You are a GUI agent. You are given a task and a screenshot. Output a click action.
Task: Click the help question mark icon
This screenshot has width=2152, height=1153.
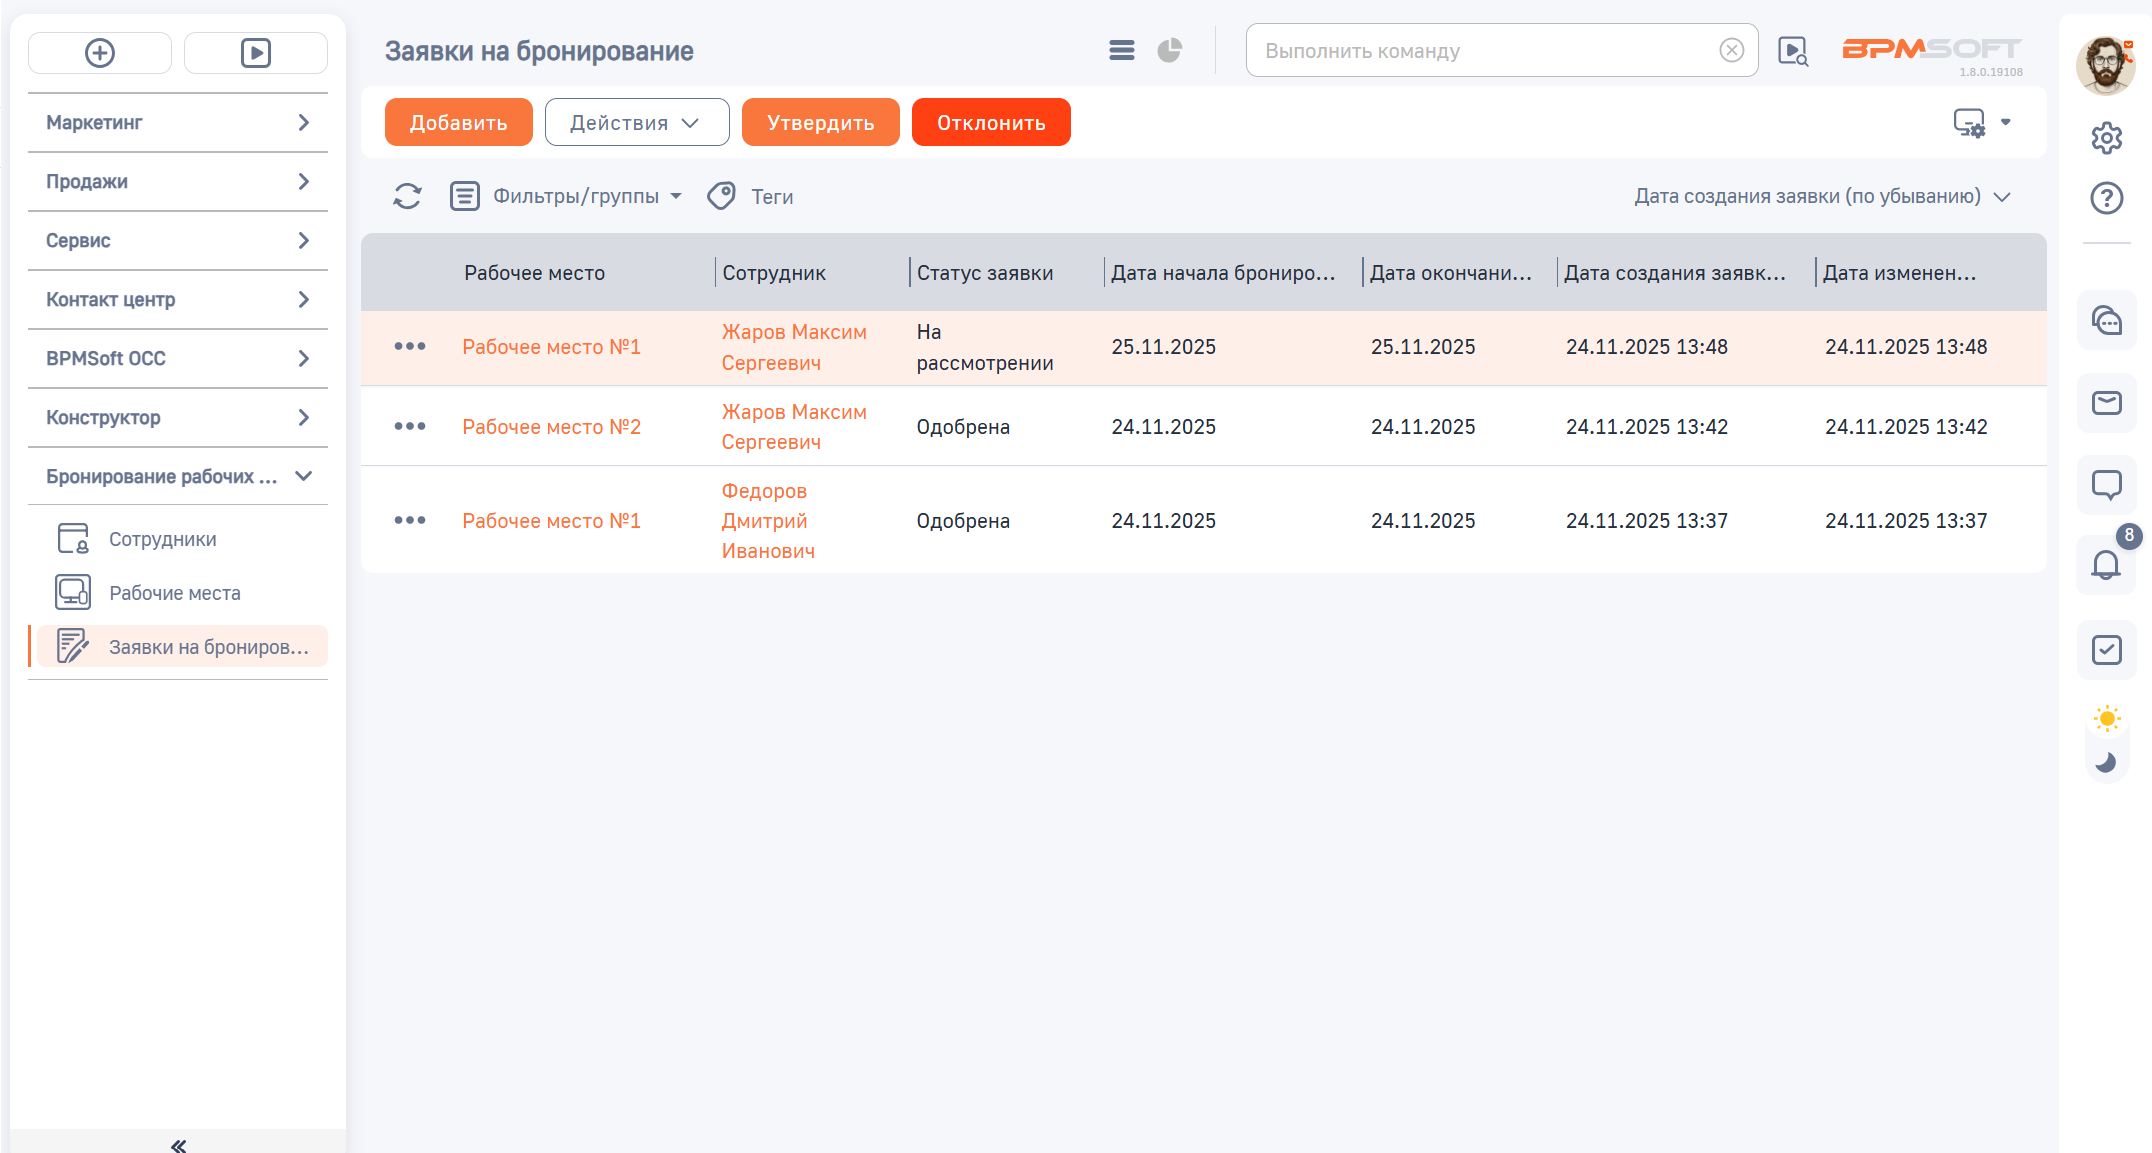click(x=2106, y=198)
